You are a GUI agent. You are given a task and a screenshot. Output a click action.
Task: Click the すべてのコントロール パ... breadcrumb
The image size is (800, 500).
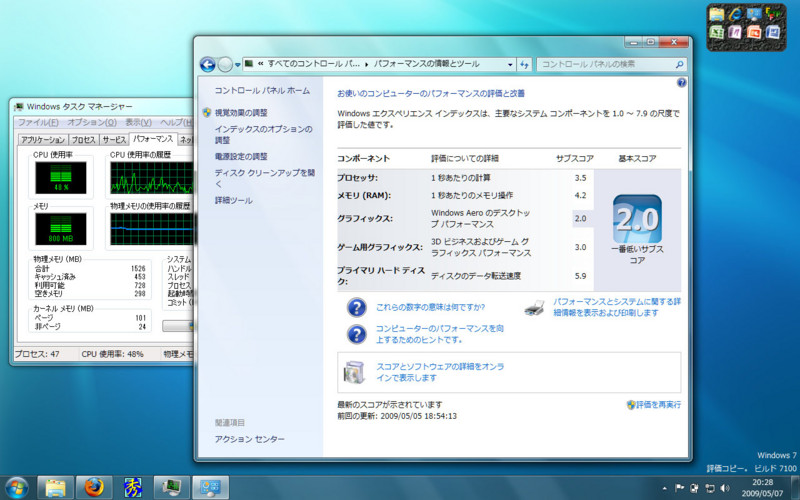pos(314,64)
